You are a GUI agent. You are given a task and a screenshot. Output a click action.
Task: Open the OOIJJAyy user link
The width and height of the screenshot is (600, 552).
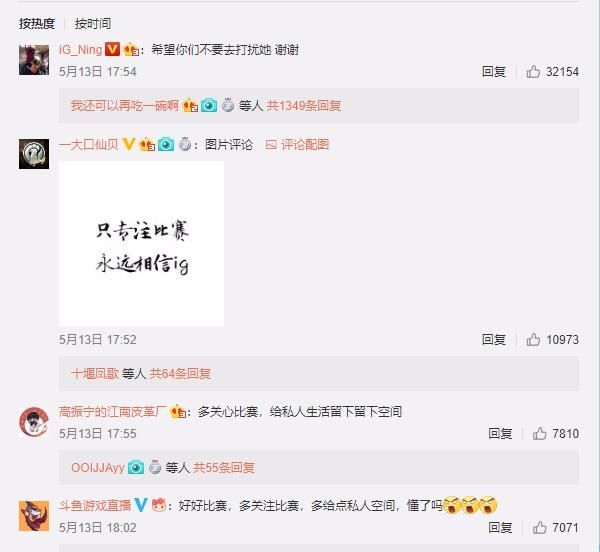point(98,467)
